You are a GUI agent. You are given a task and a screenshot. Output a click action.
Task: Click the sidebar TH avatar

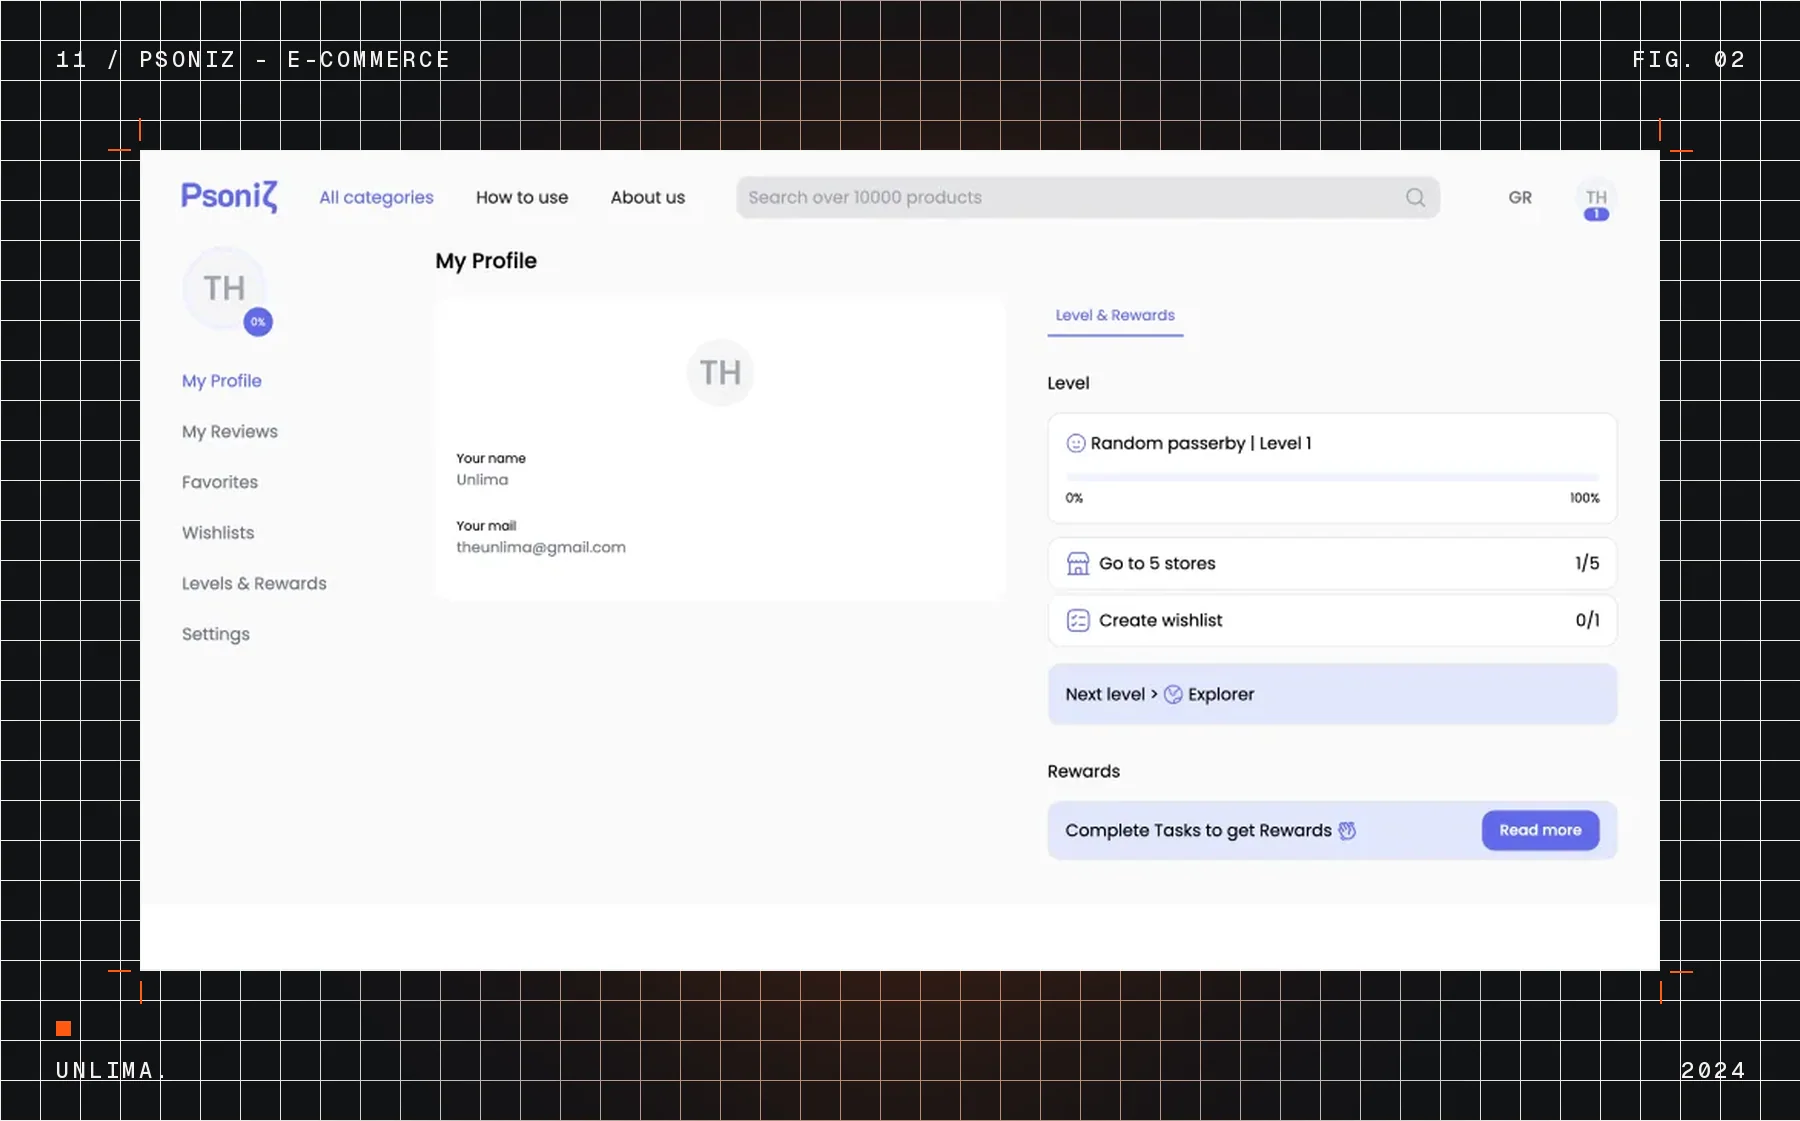pyautogui.click(x=224, y=289)
